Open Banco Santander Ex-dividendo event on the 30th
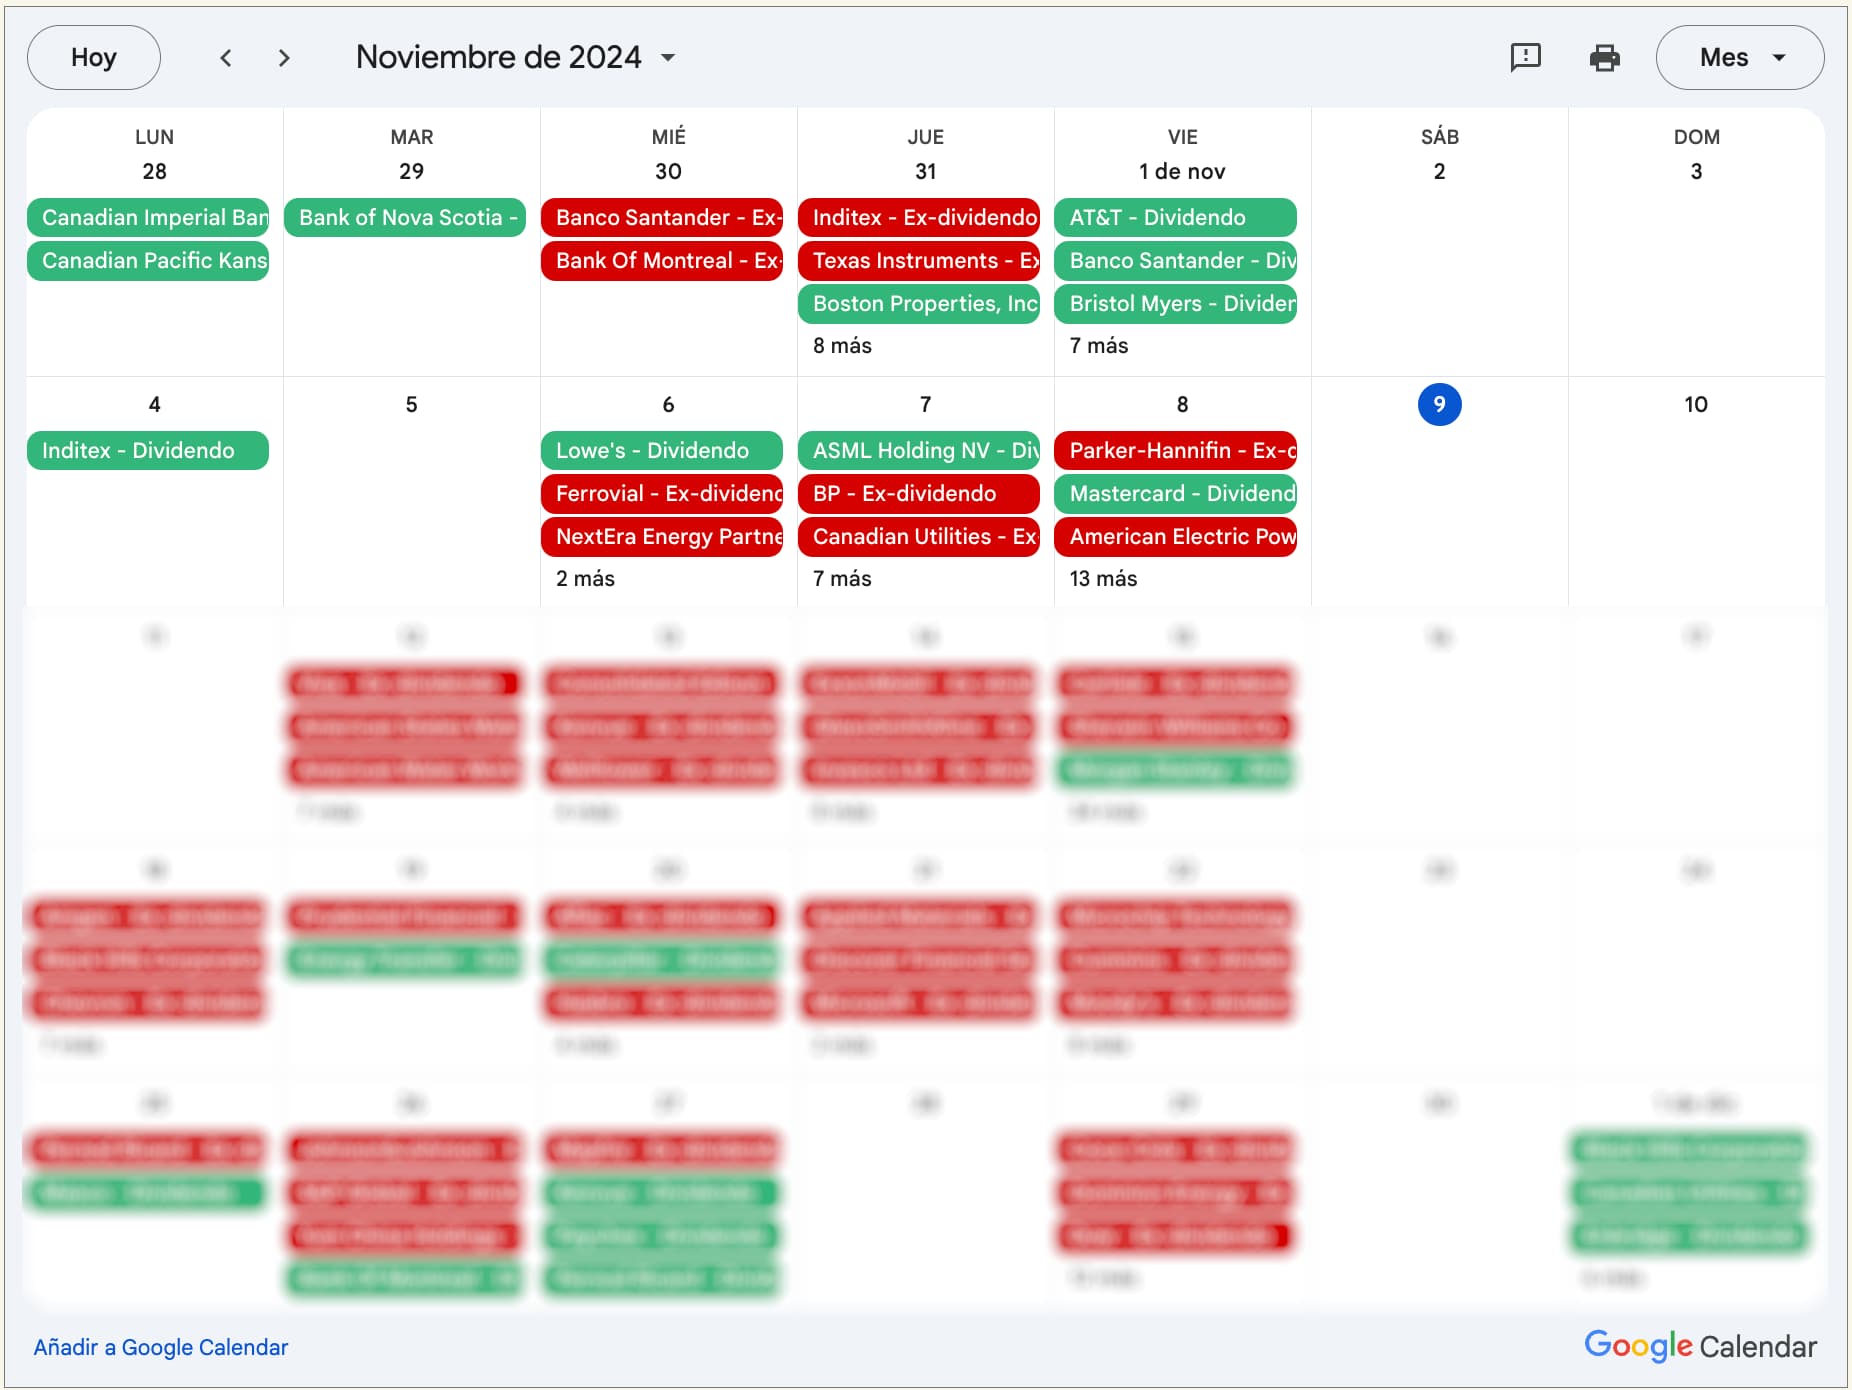This screenshot has width=1852, height=1390. 662,217
